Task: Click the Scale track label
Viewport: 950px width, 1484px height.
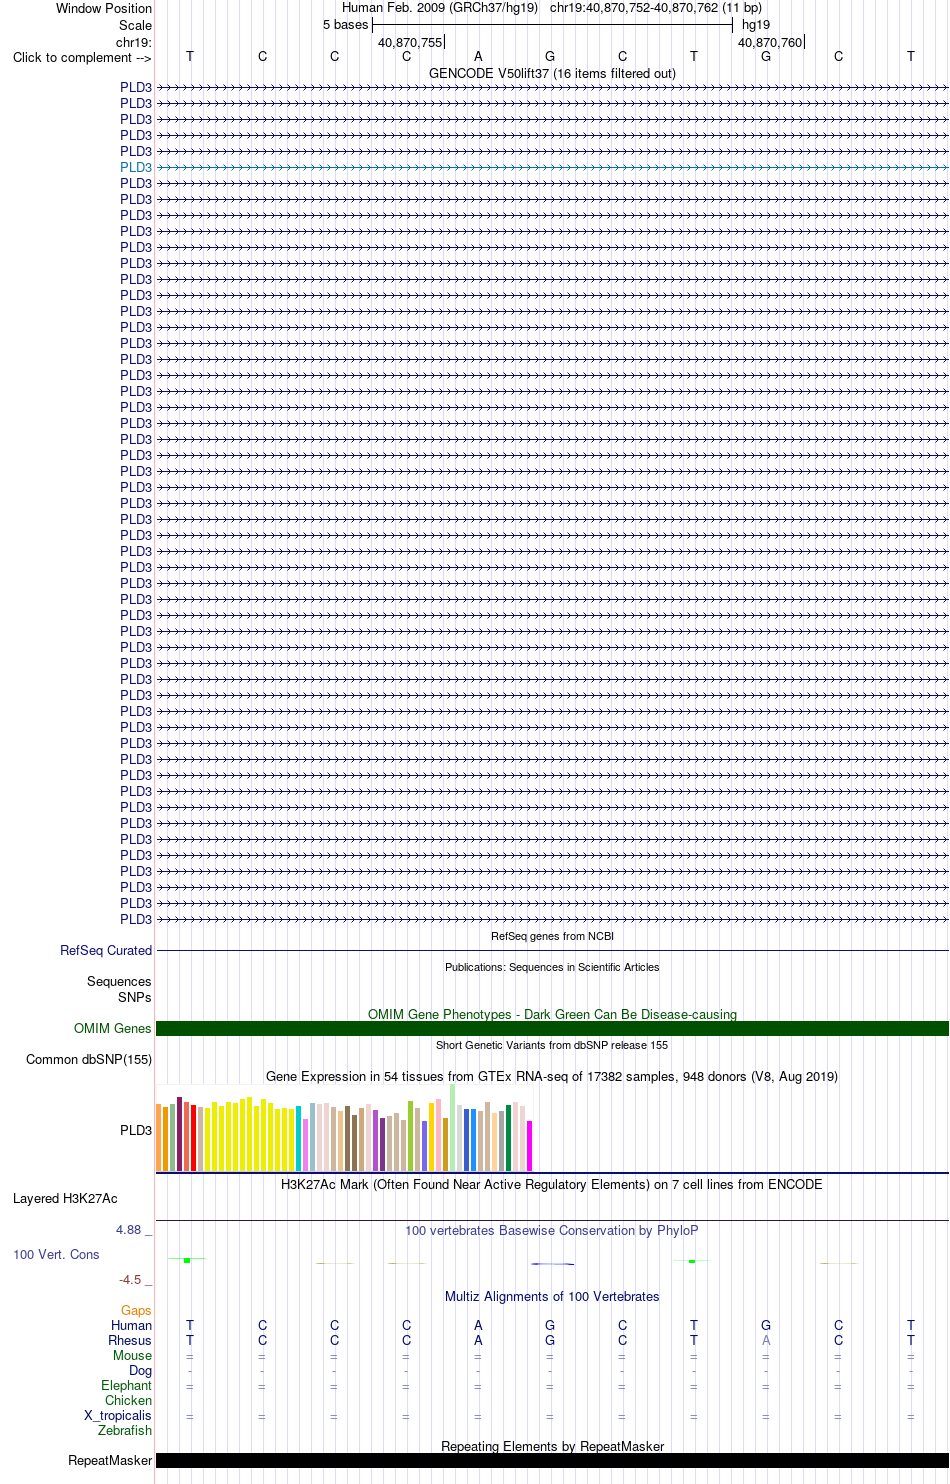Action: (135, 25)
